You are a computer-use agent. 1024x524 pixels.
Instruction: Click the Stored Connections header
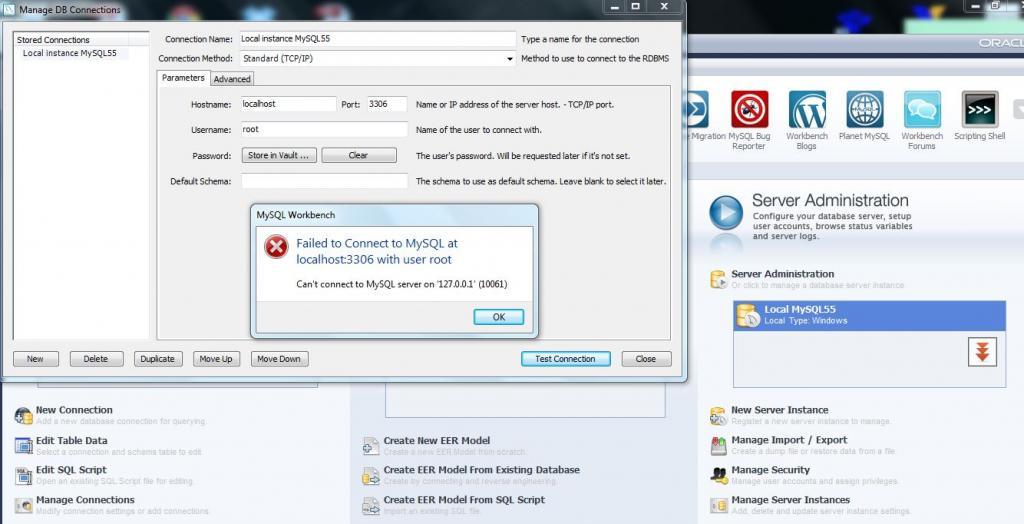81,40
